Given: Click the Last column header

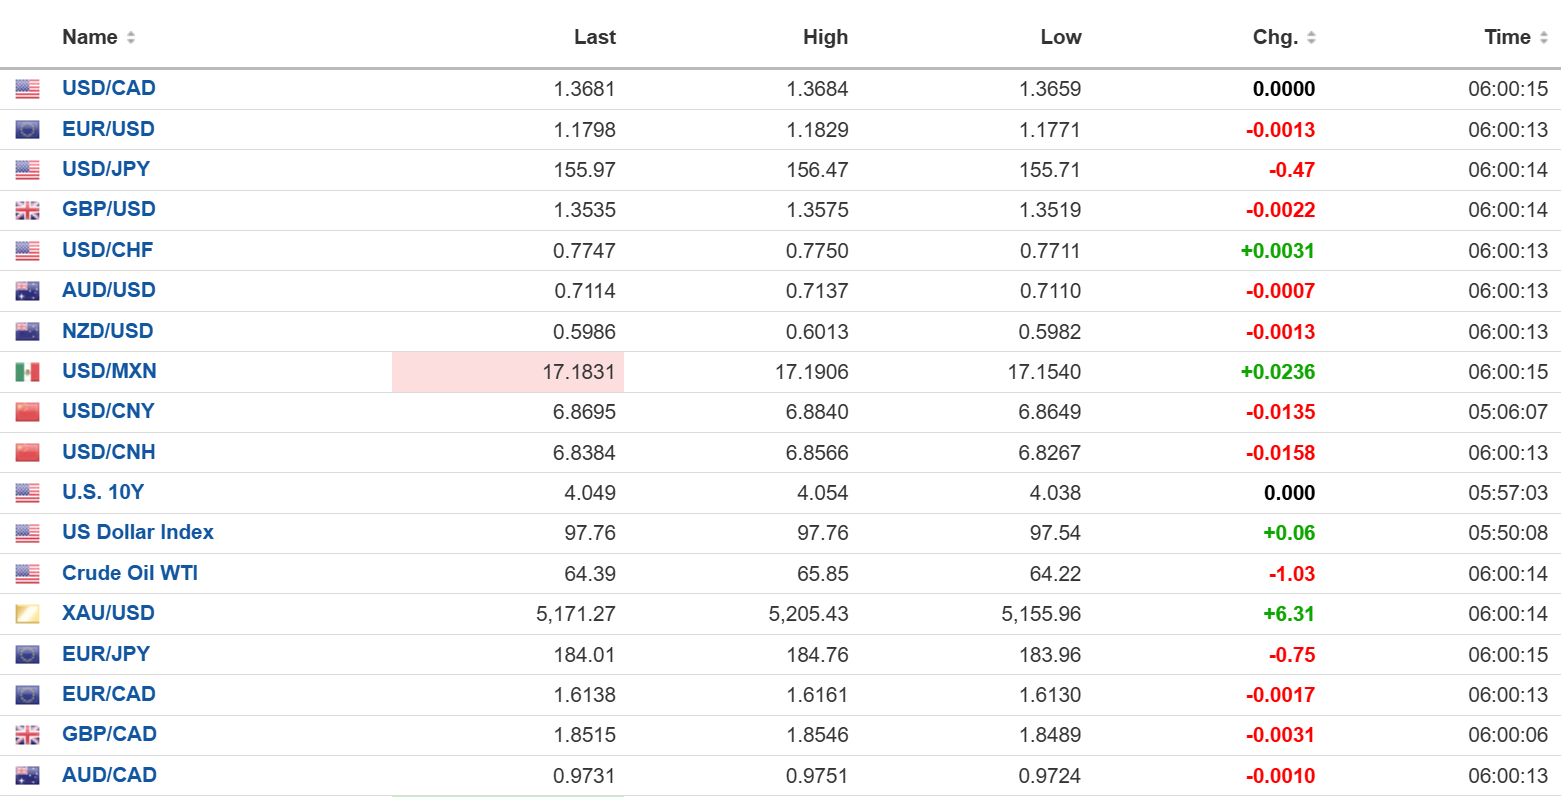Looking at the screenshot, I should click(594, 37).
